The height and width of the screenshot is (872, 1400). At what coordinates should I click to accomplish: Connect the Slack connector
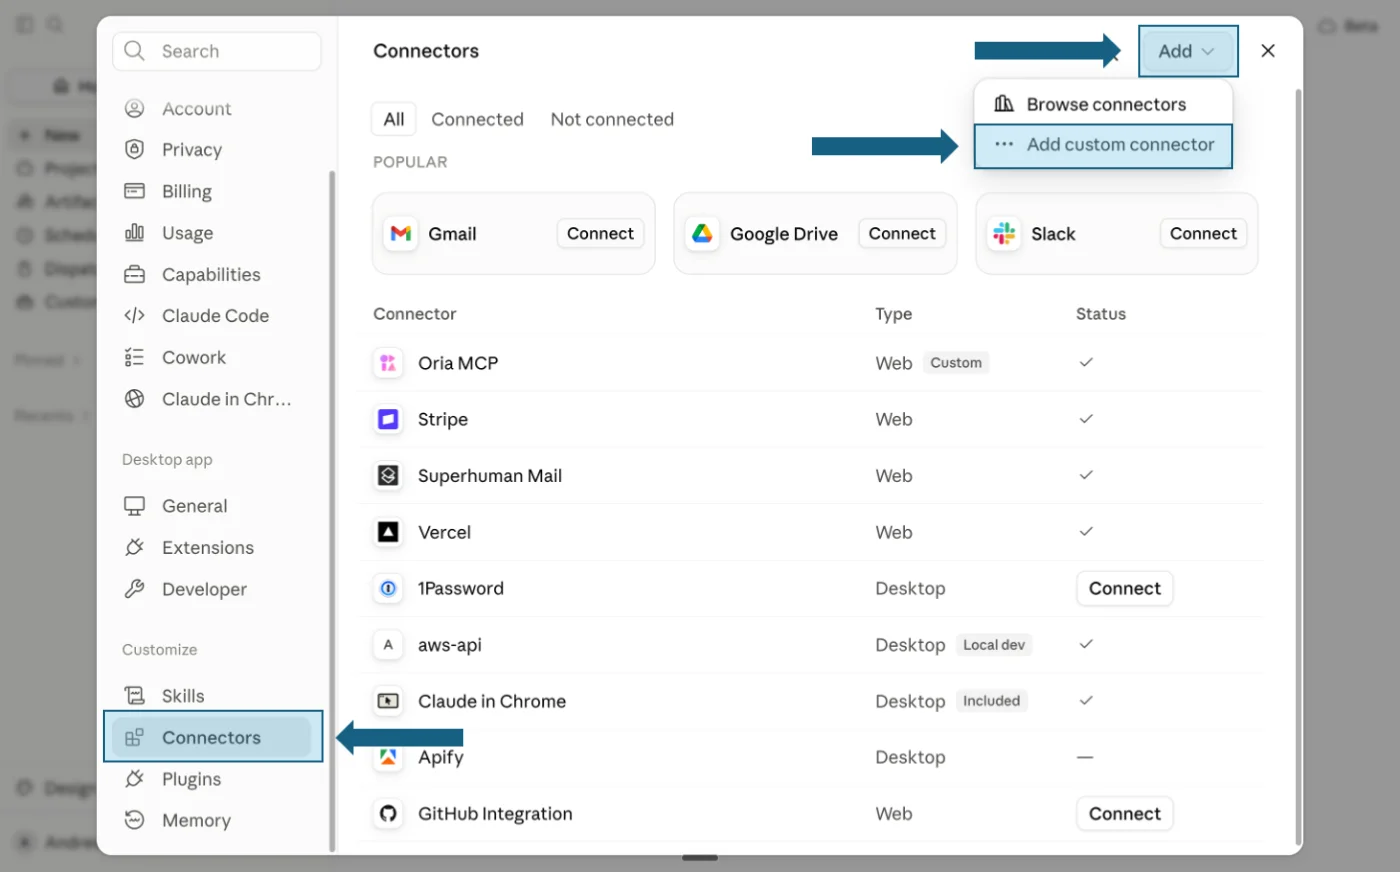[x=1203, y=233]
